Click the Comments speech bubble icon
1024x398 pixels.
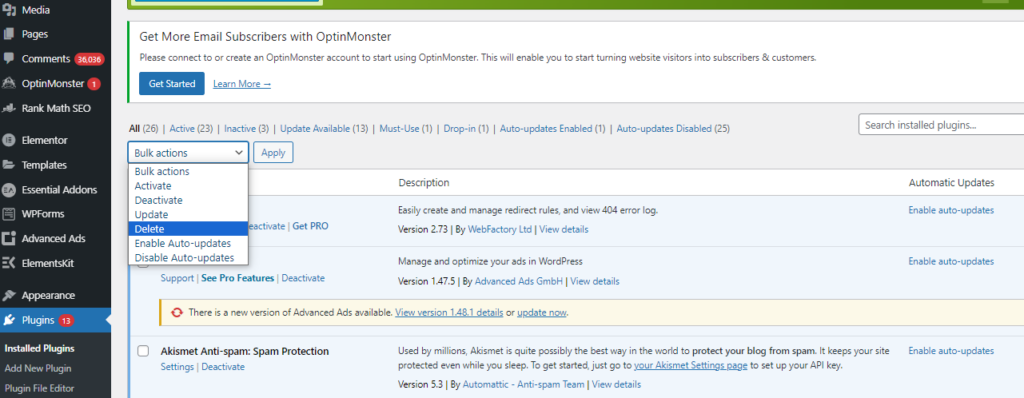[9, 58]
